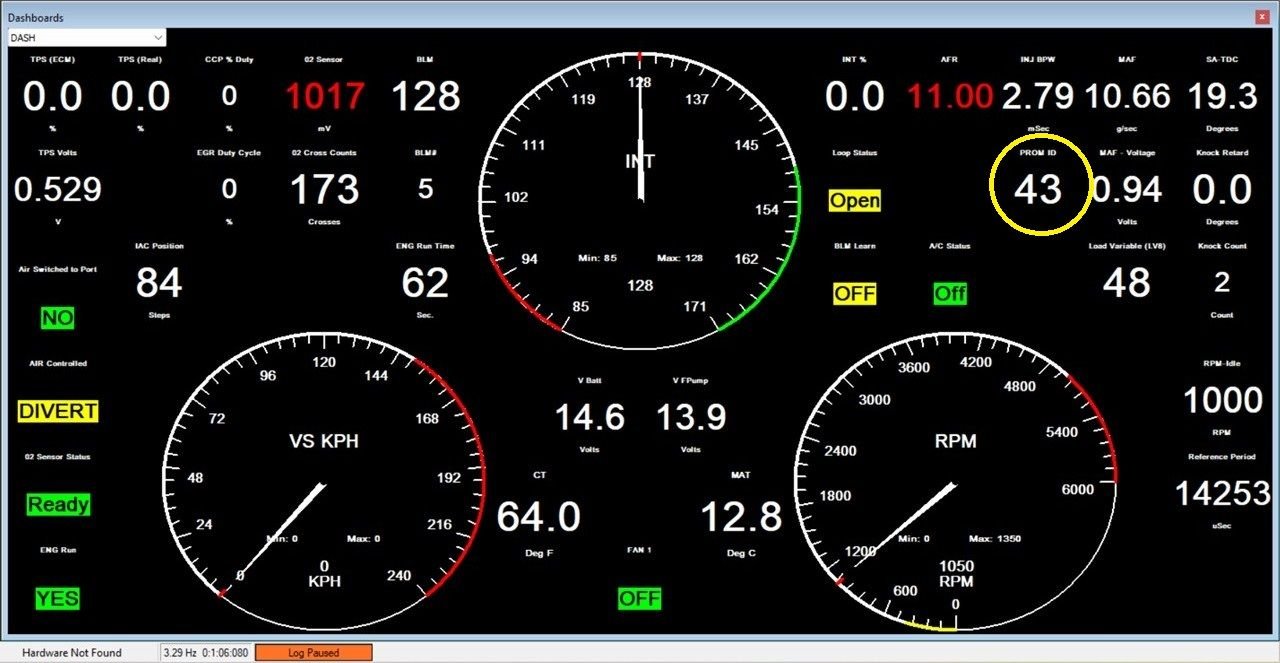Click the orange Log Paused button
Screen dimensions: 1280x663
coord(314,653)
